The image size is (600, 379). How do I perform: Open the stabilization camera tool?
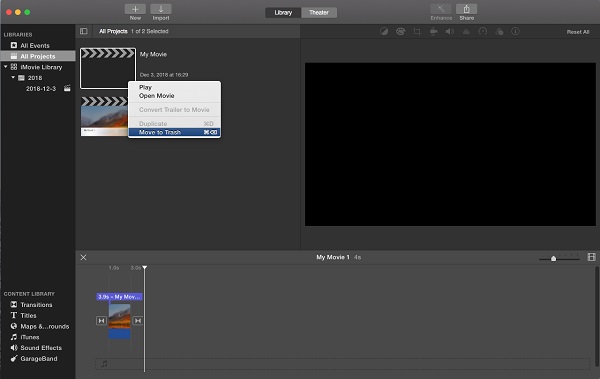(x=434, y=31)
